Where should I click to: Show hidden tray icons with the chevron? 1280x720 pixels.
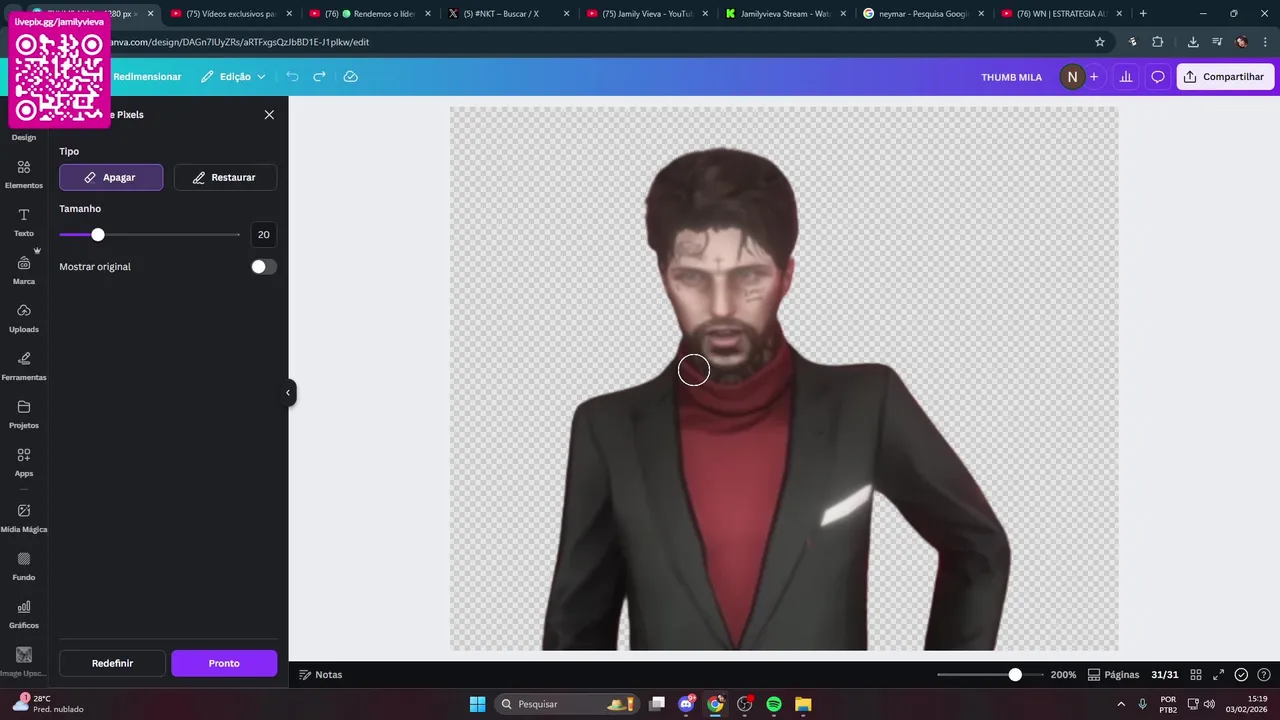1121,704
